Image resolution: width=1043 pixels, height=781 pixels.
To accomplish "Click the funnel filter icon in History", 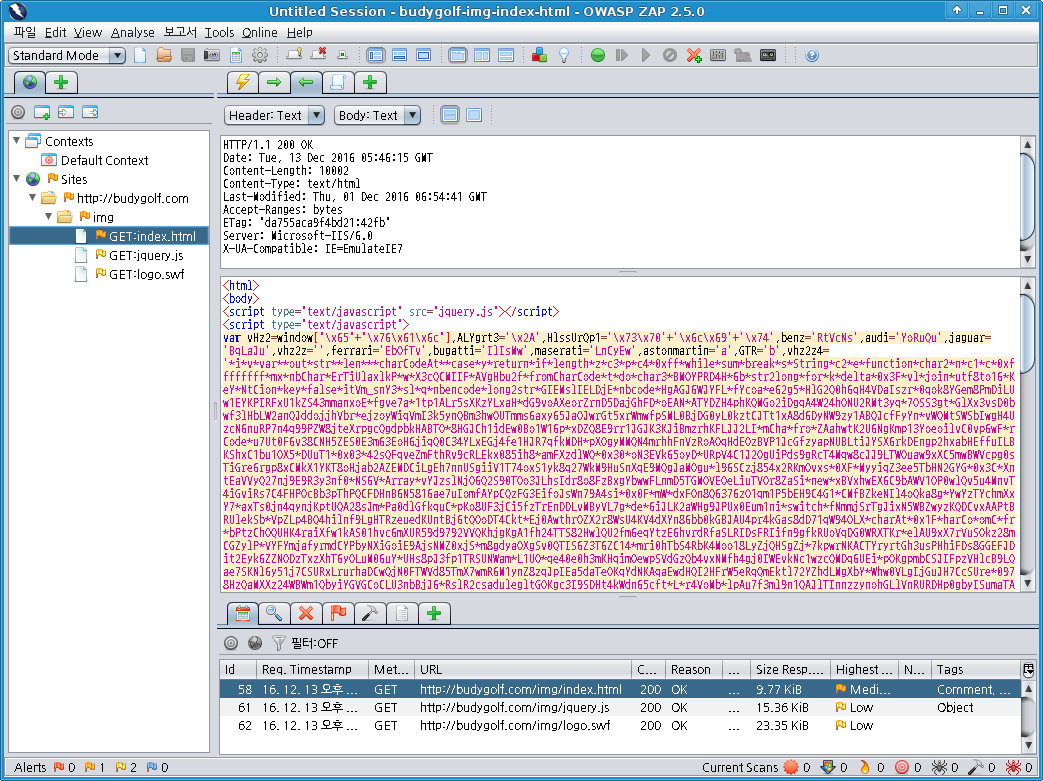I will coord(279,643).
